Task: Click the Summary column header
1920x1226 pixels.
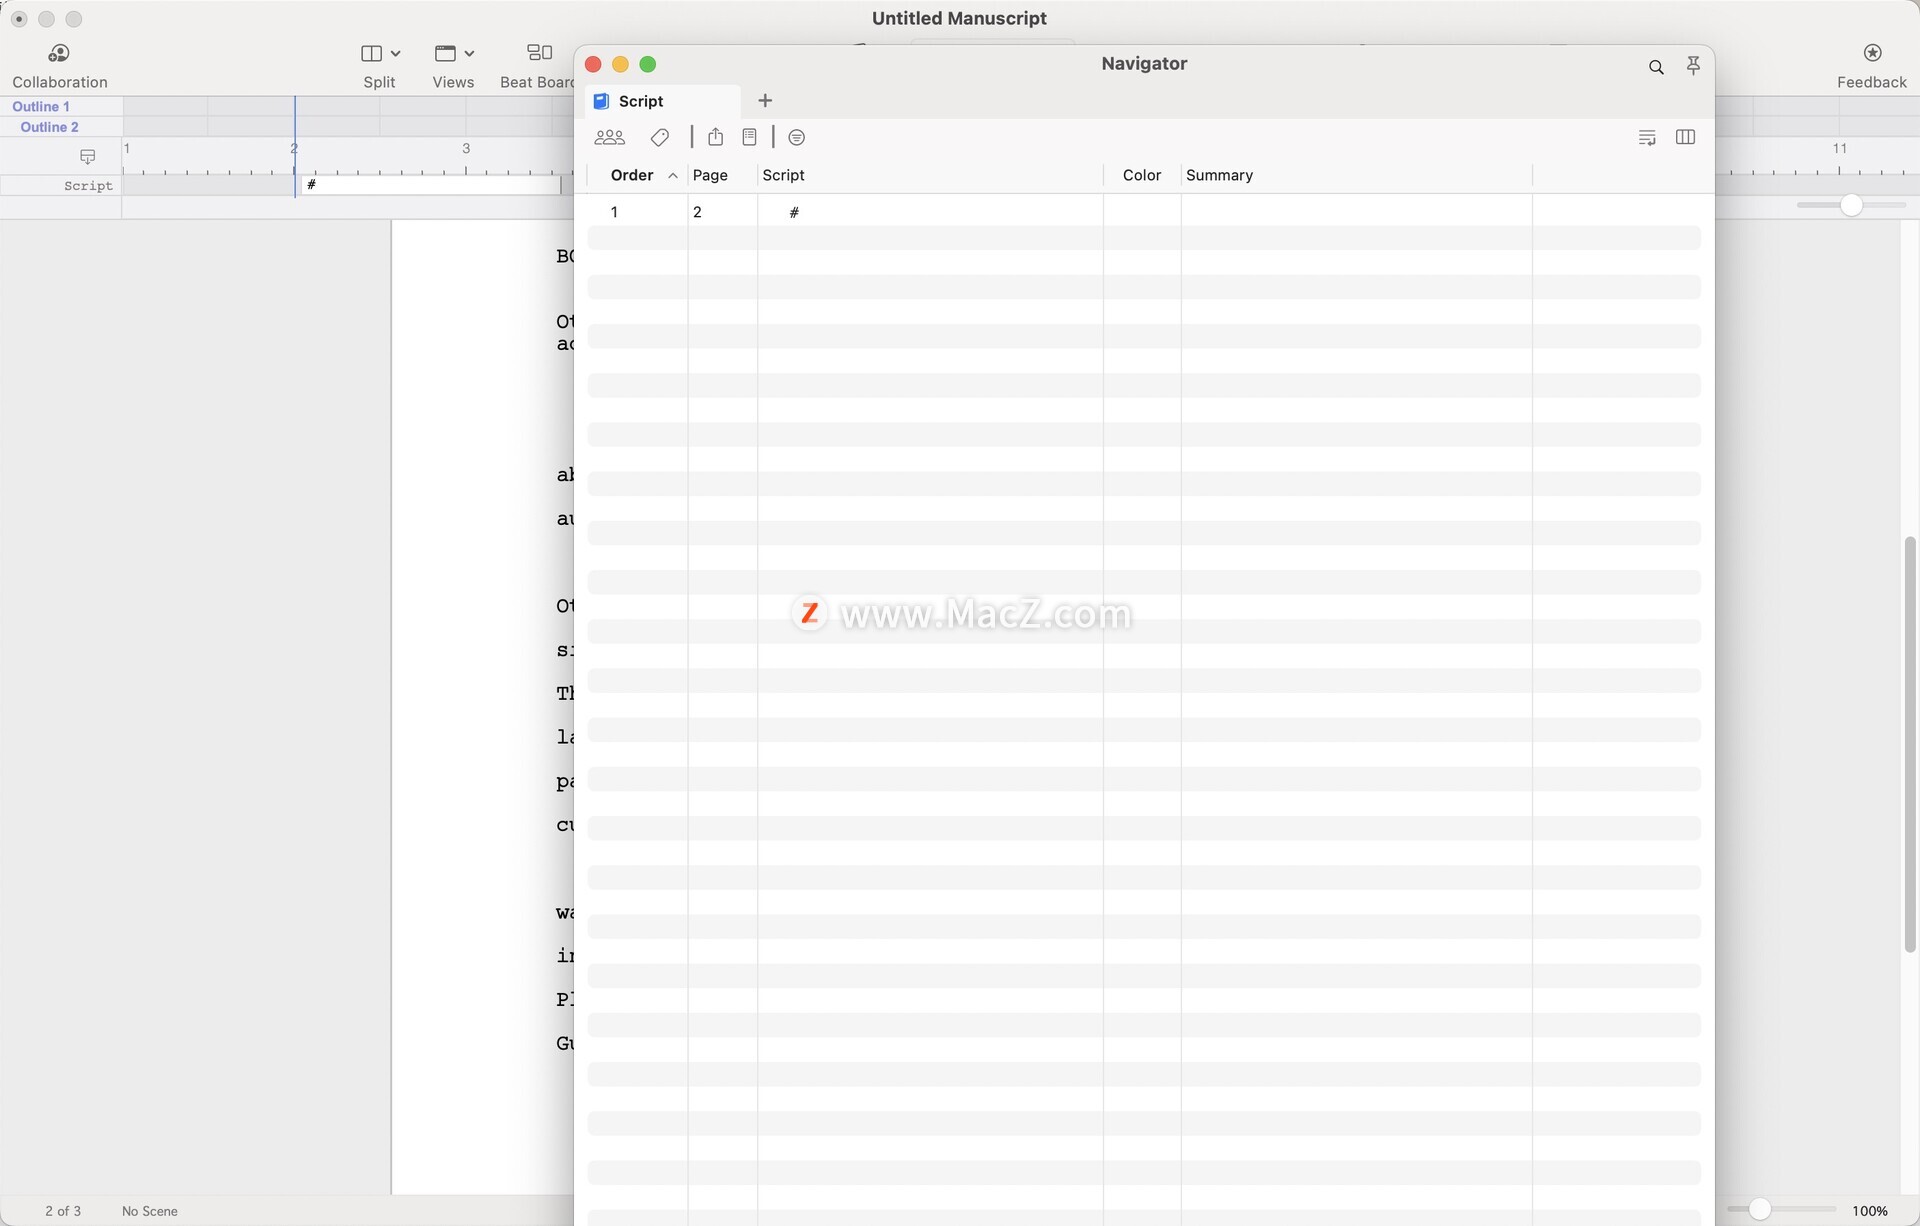Action: point(1219,175)
